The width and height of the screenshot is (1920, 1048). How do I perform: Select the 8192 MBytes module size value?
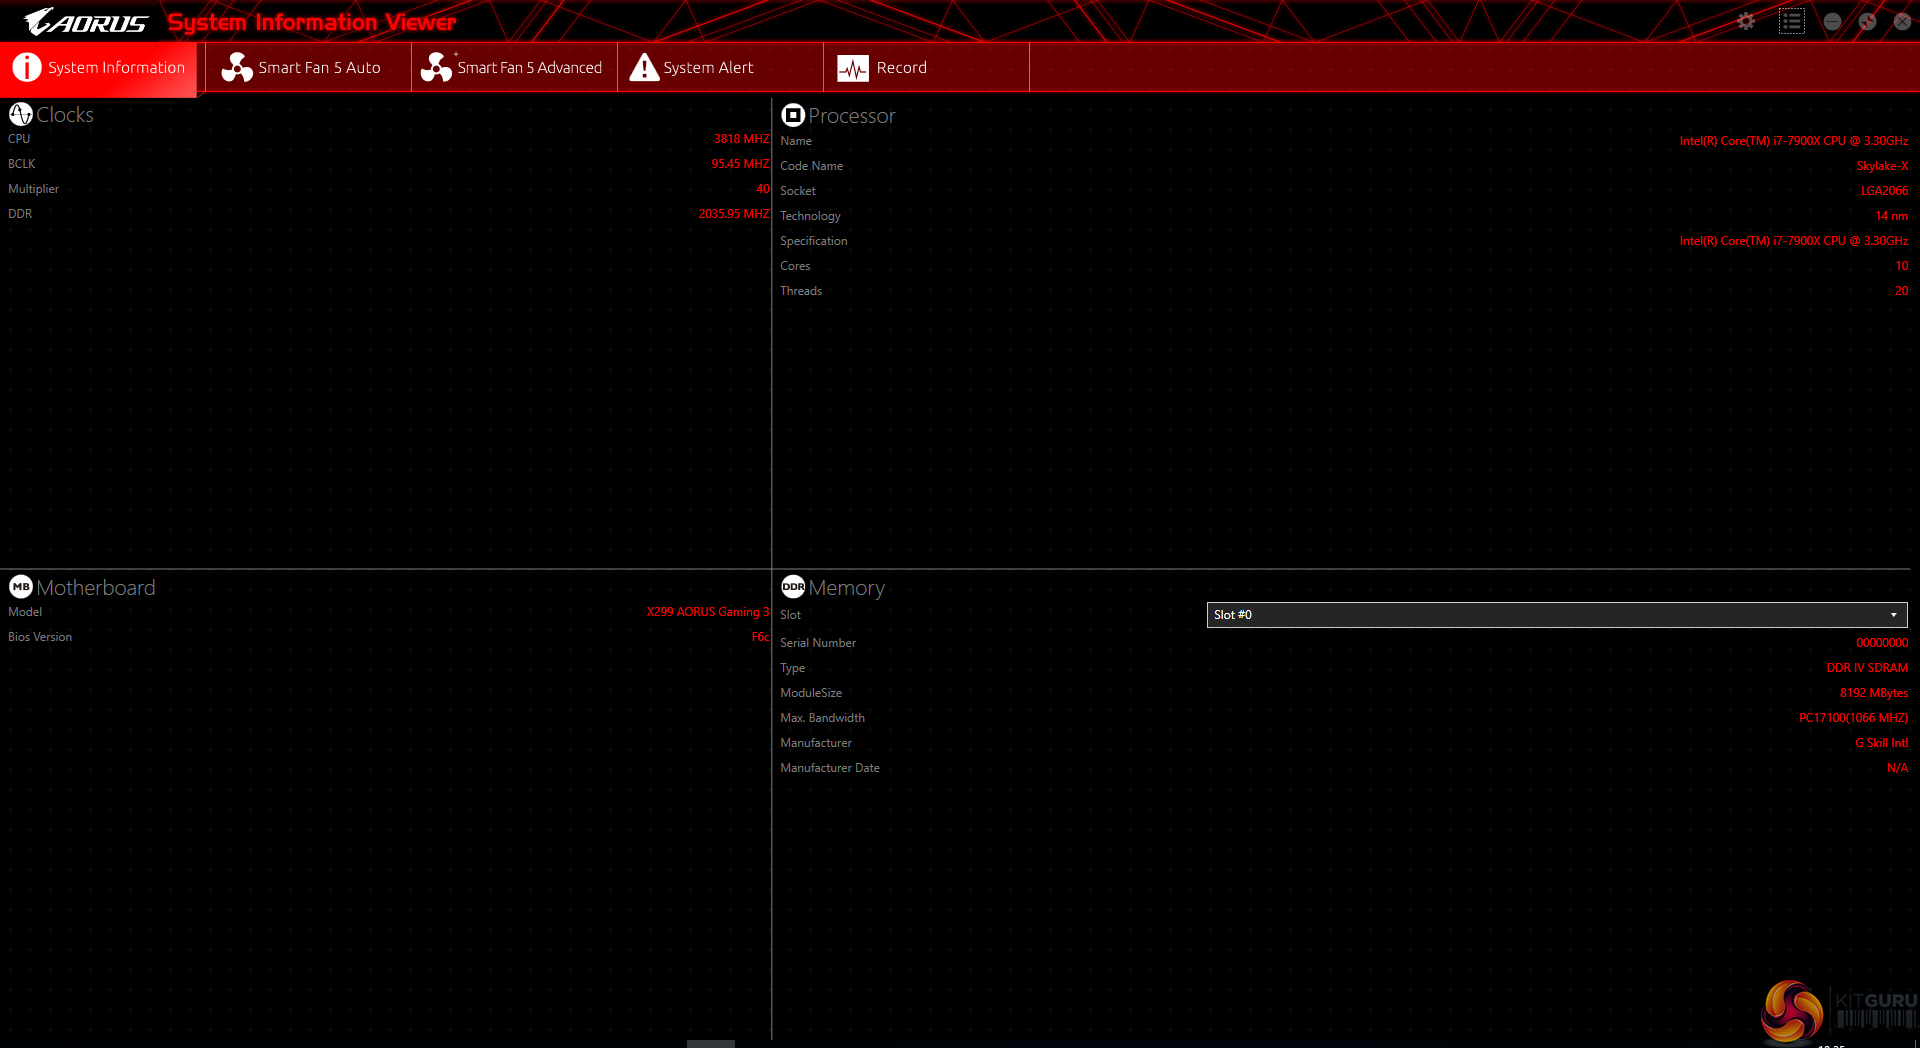tap(1874, 693)
